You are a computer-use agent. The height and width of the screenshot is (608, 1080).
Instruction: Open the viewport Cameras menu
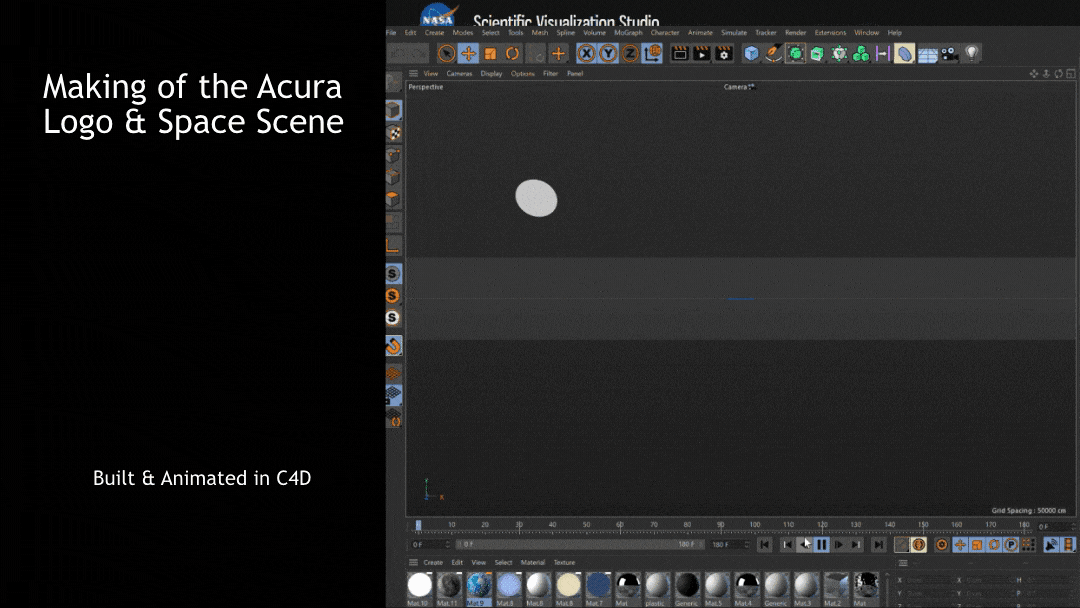tap(459, 74)
